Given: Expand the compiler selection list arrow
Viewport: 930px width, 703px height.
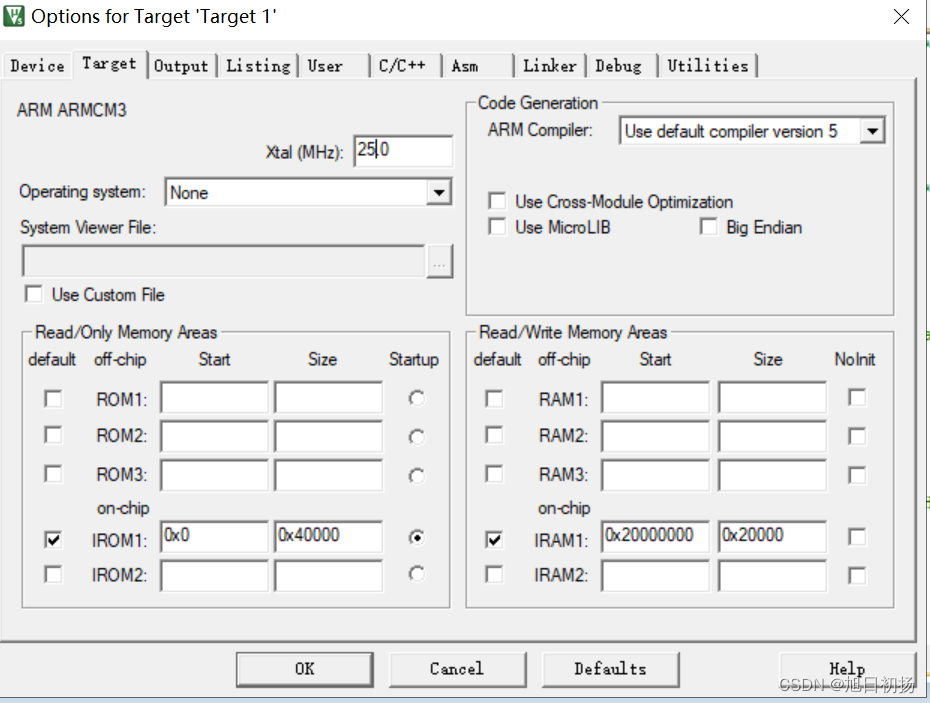Looking at the screenshot, I should [872, 130].
